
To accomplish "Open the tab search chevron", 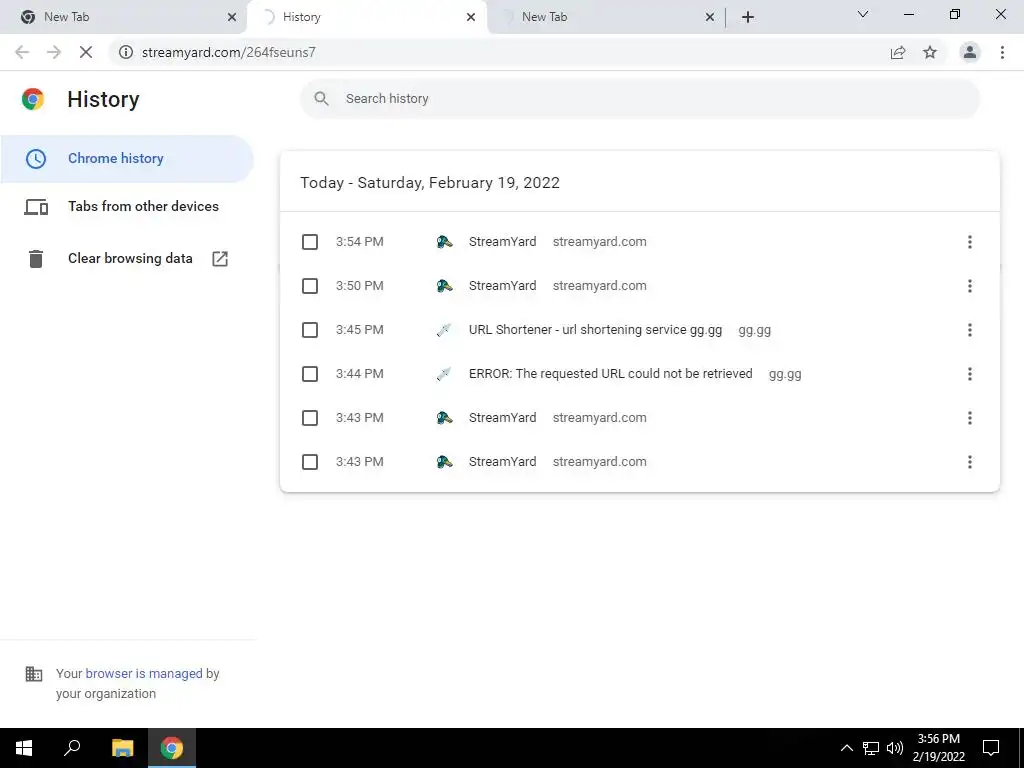I will (863, 14).
